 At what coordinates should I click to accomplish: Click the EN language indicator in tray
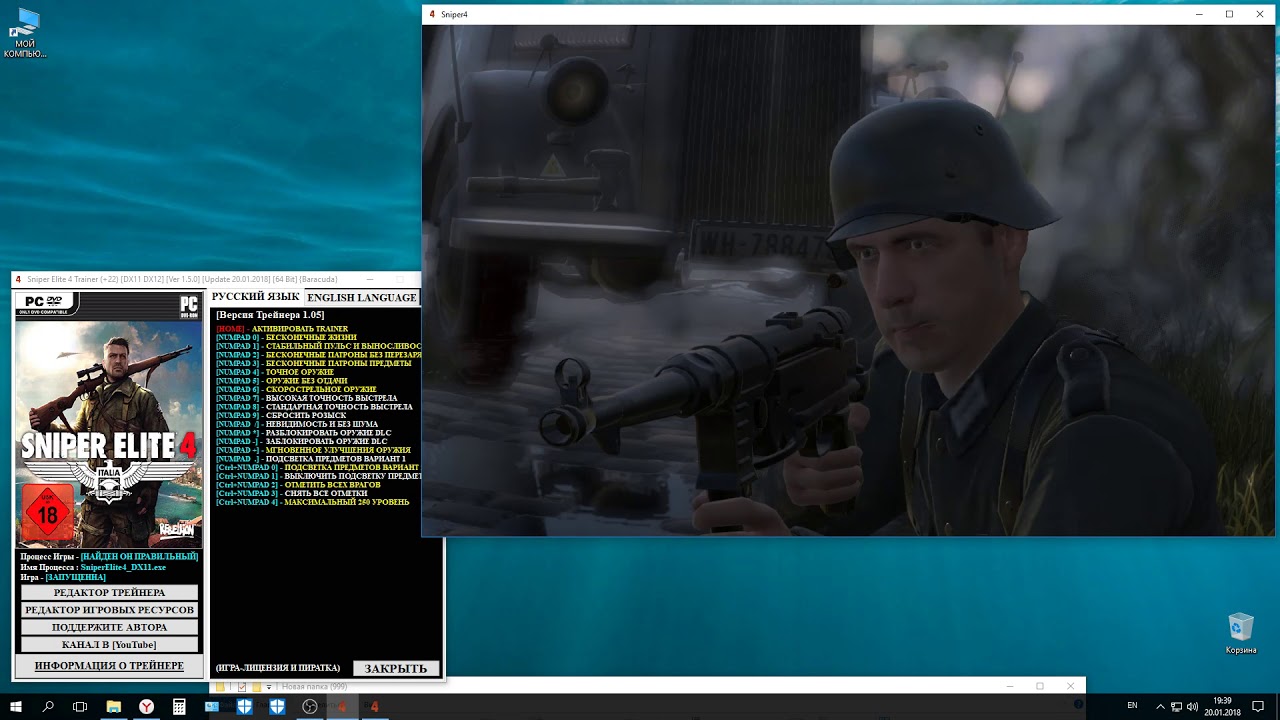click(1132, 706)
